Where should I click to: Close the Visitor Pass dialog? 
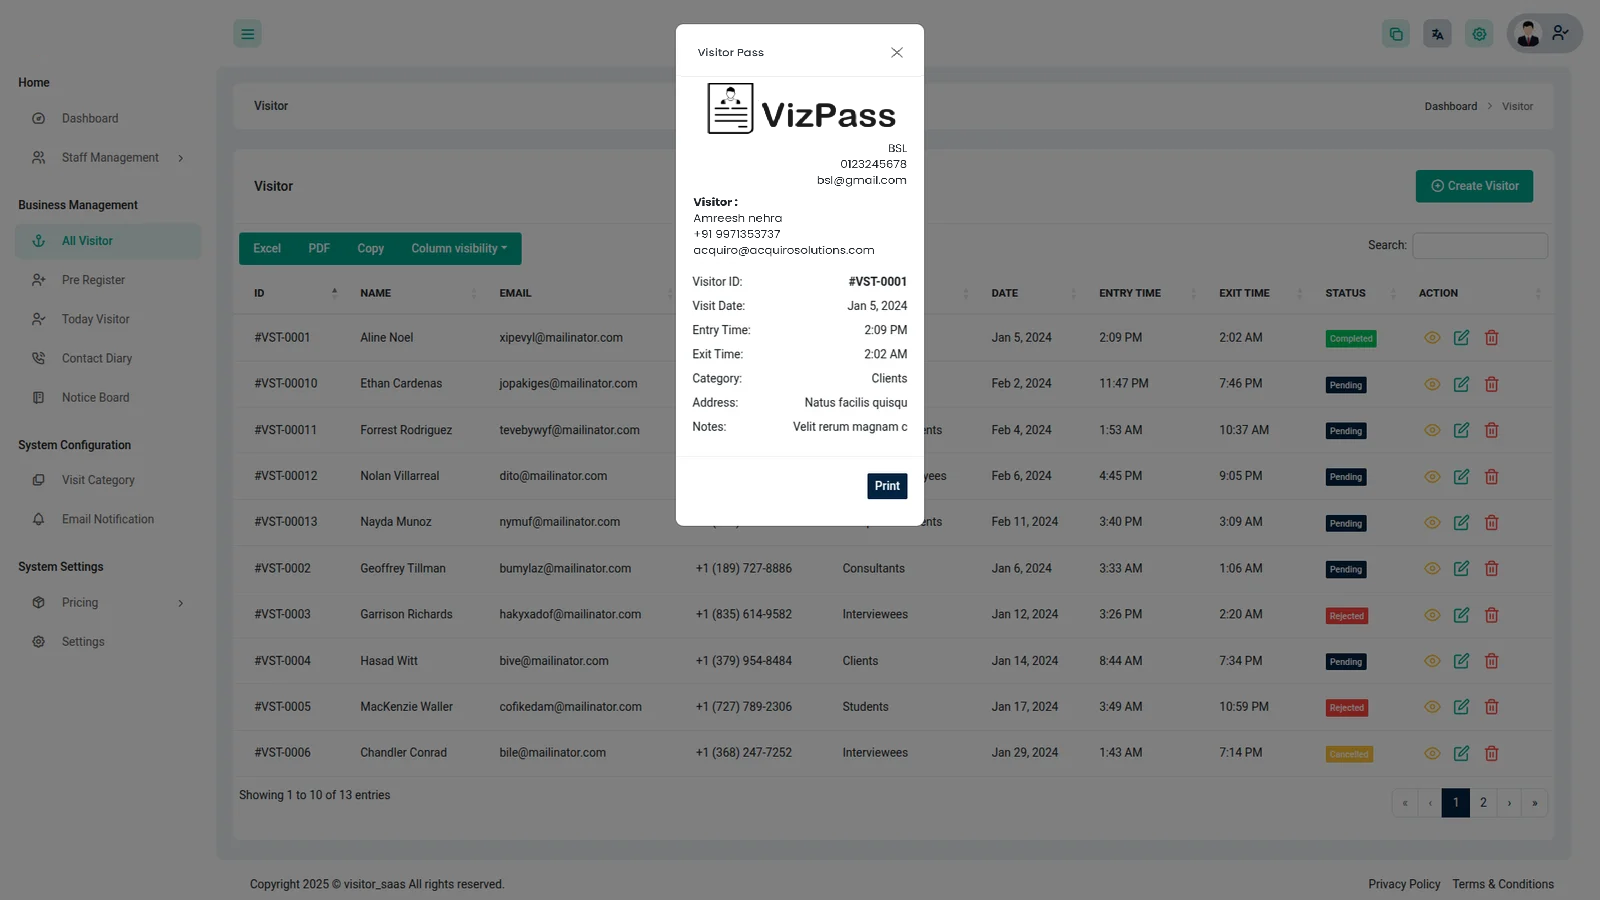[x=896, y=53]
